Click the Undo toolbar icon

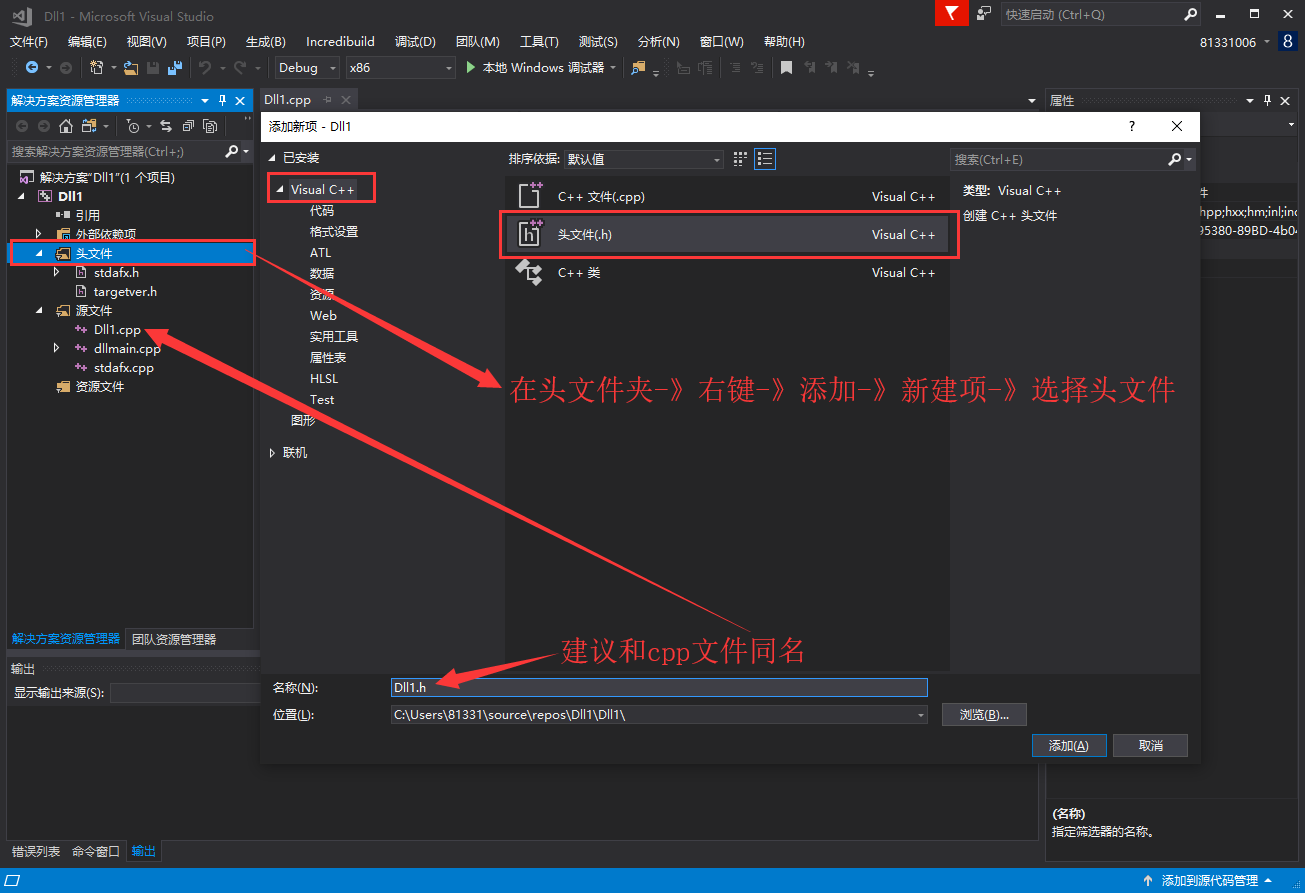click(204, 68)
